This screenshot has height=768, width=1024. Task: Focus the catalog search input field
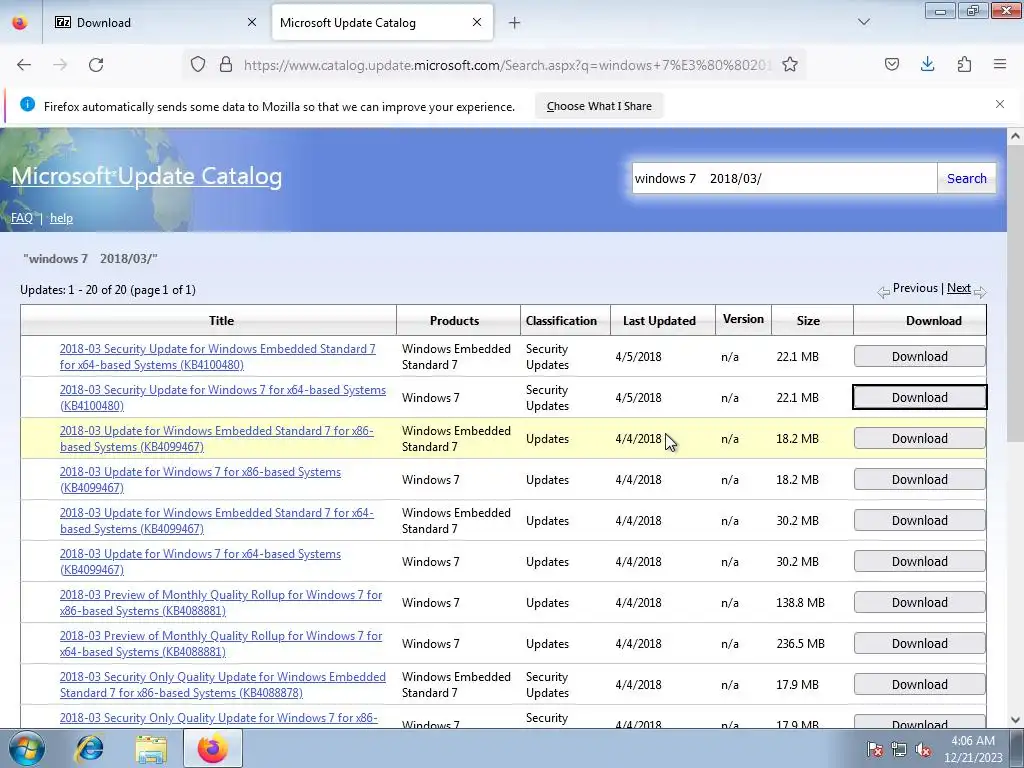[x=784, y=178]
